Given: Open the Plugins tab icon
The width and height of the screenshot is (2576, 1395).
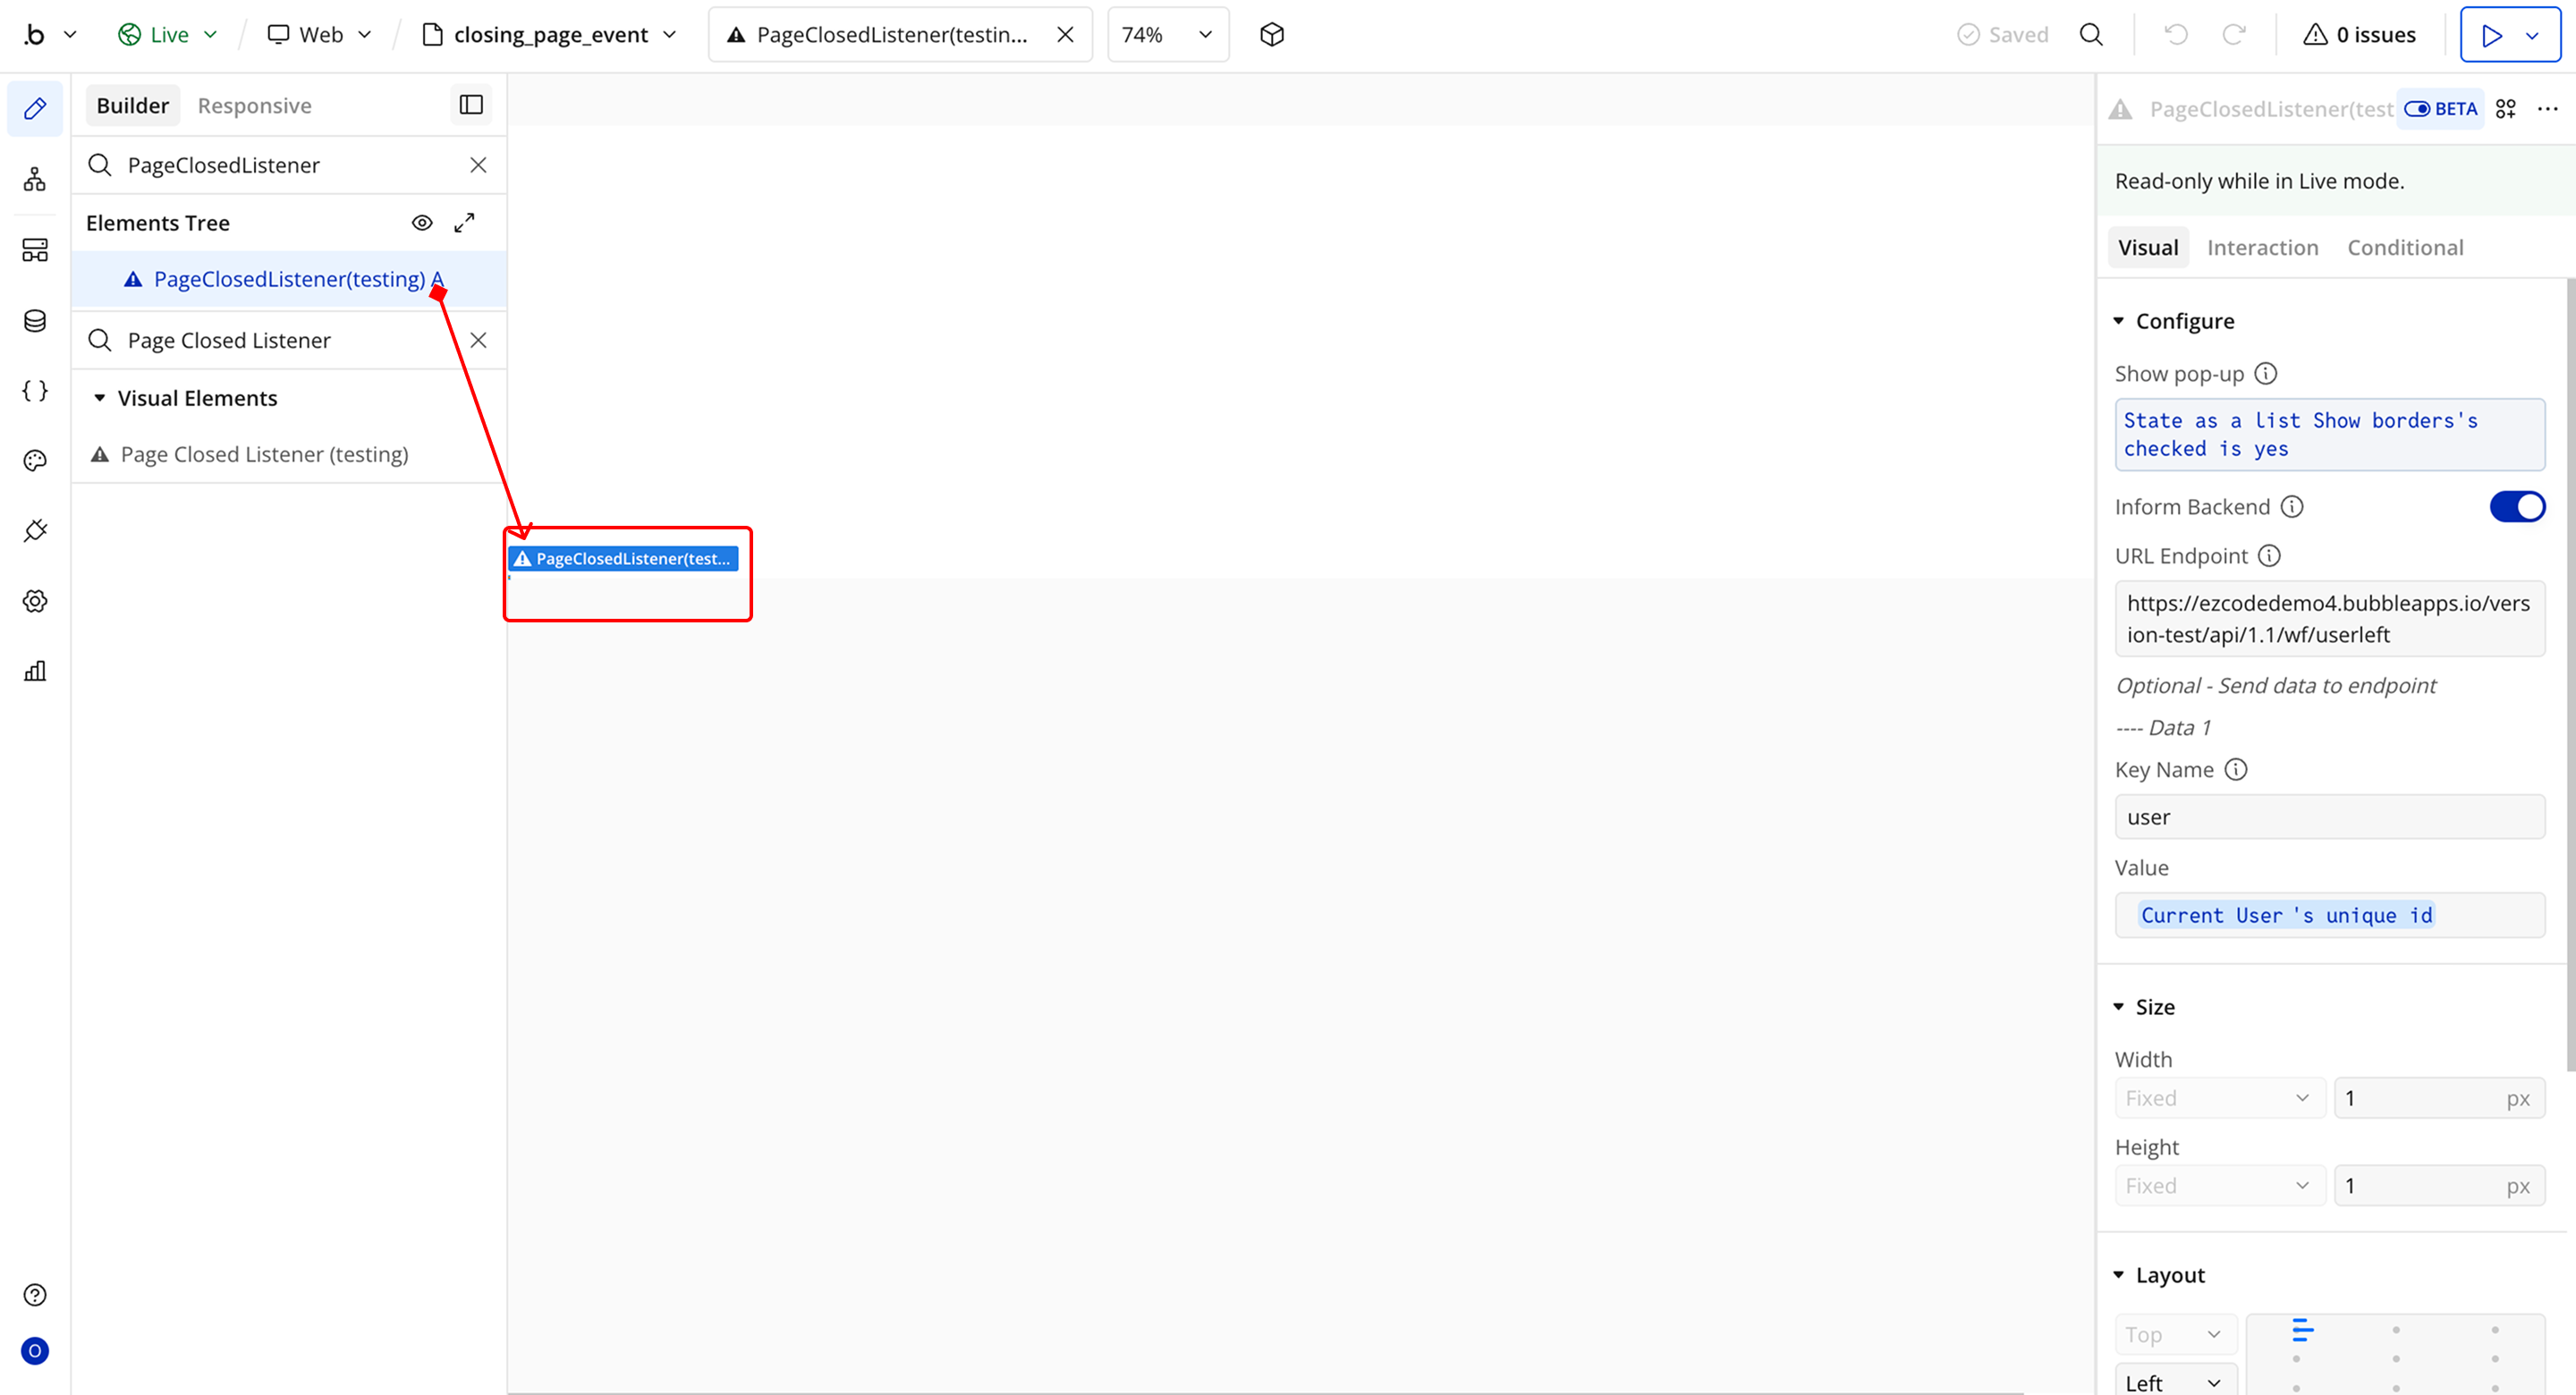Looking at the screenshot, I should (35, 531).
